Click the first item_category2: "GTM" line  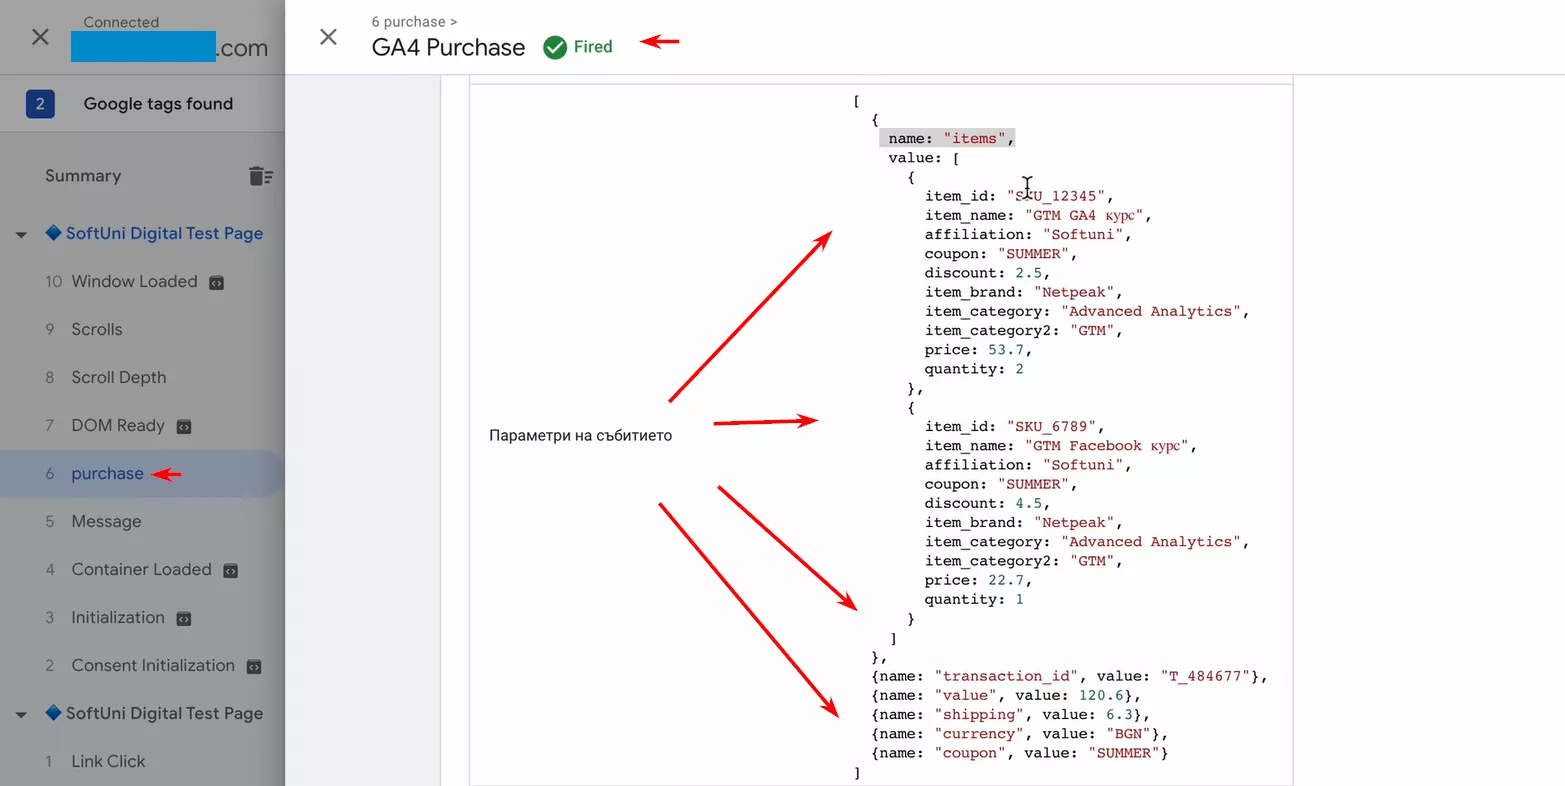[1024, 330]
